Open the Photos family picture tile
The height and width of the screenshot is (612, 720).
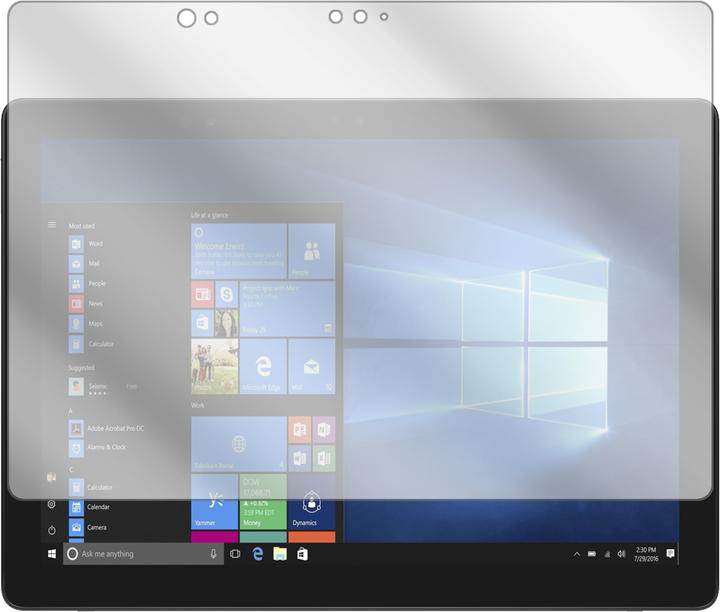214,366
